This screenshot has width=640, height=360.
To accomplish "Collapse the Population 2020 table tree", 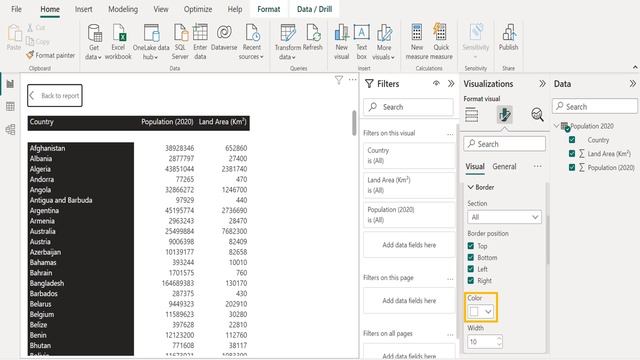I will pos(556,126).
